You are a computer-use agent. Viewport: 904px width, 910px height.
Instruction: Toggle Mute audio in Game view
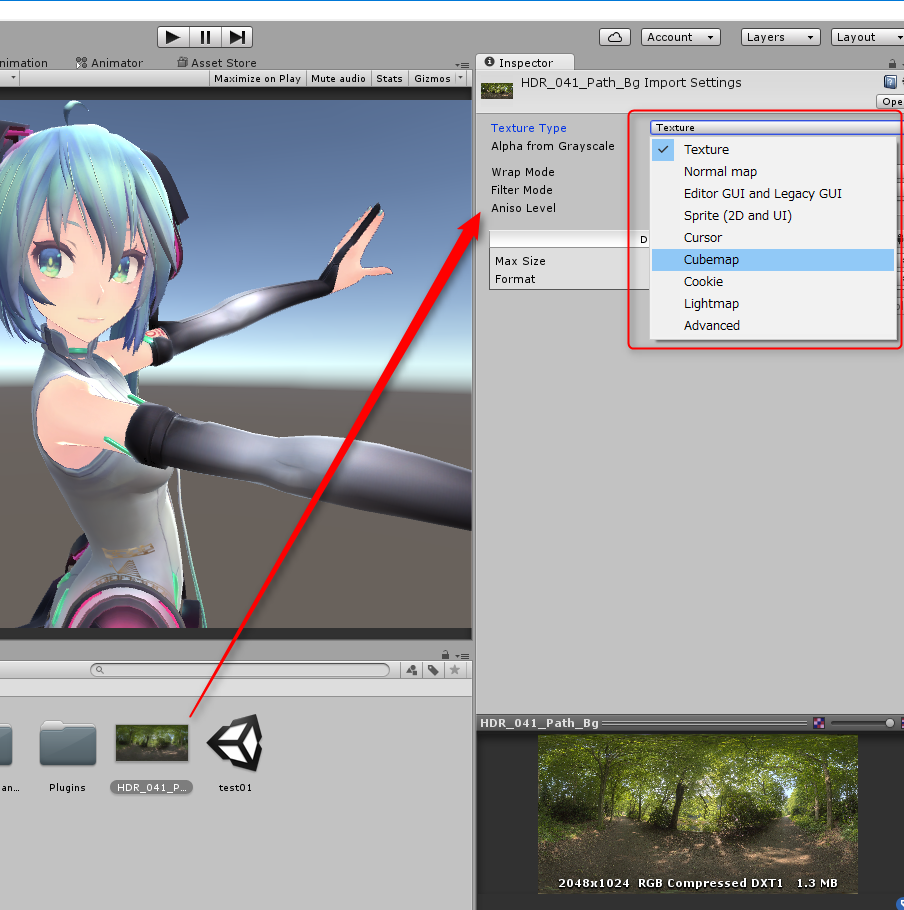click(x=338, y=78)
